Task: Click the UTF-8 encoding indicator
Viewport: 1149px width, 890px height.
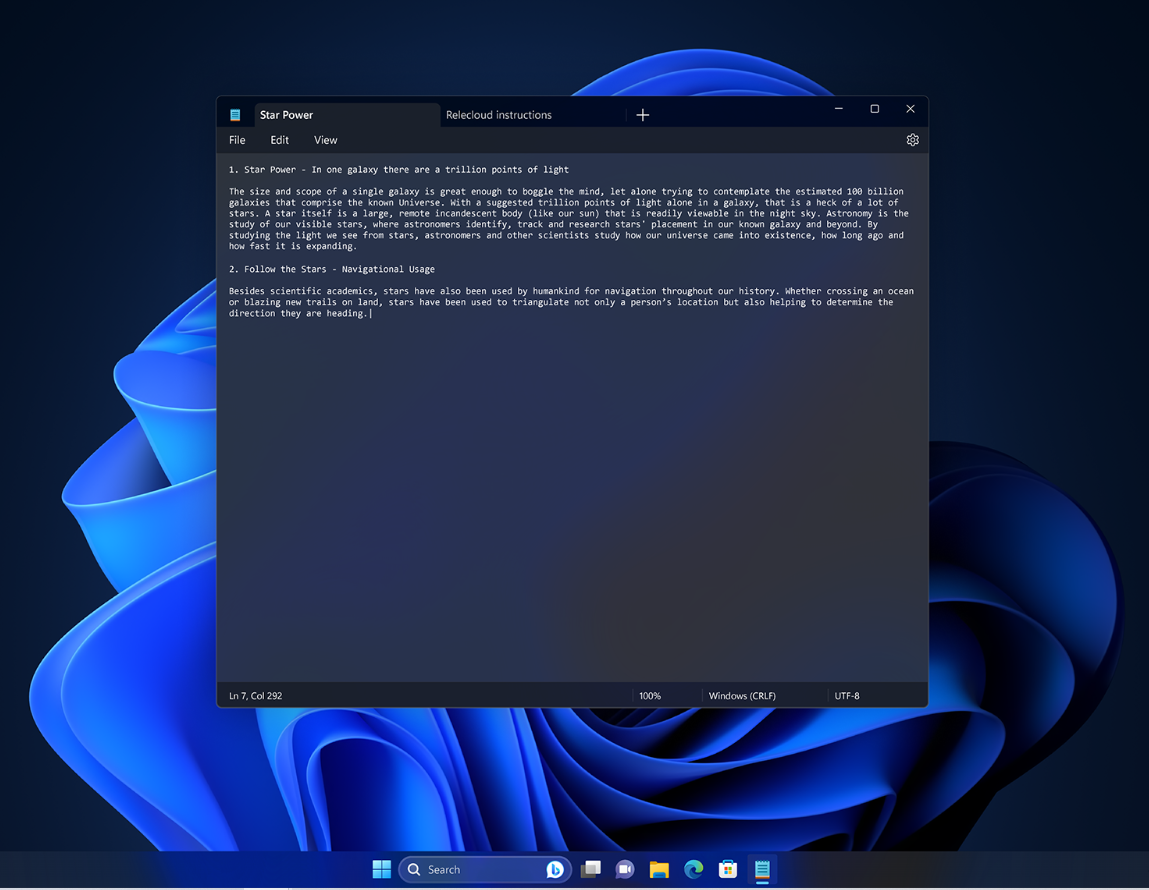Action: 847,695
